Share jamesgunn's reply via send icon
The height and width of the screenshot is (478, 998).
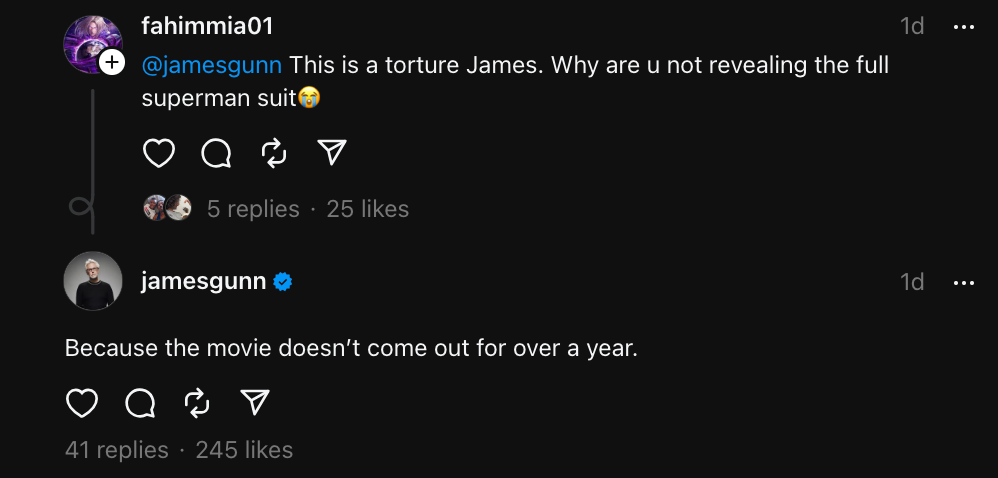256,403
